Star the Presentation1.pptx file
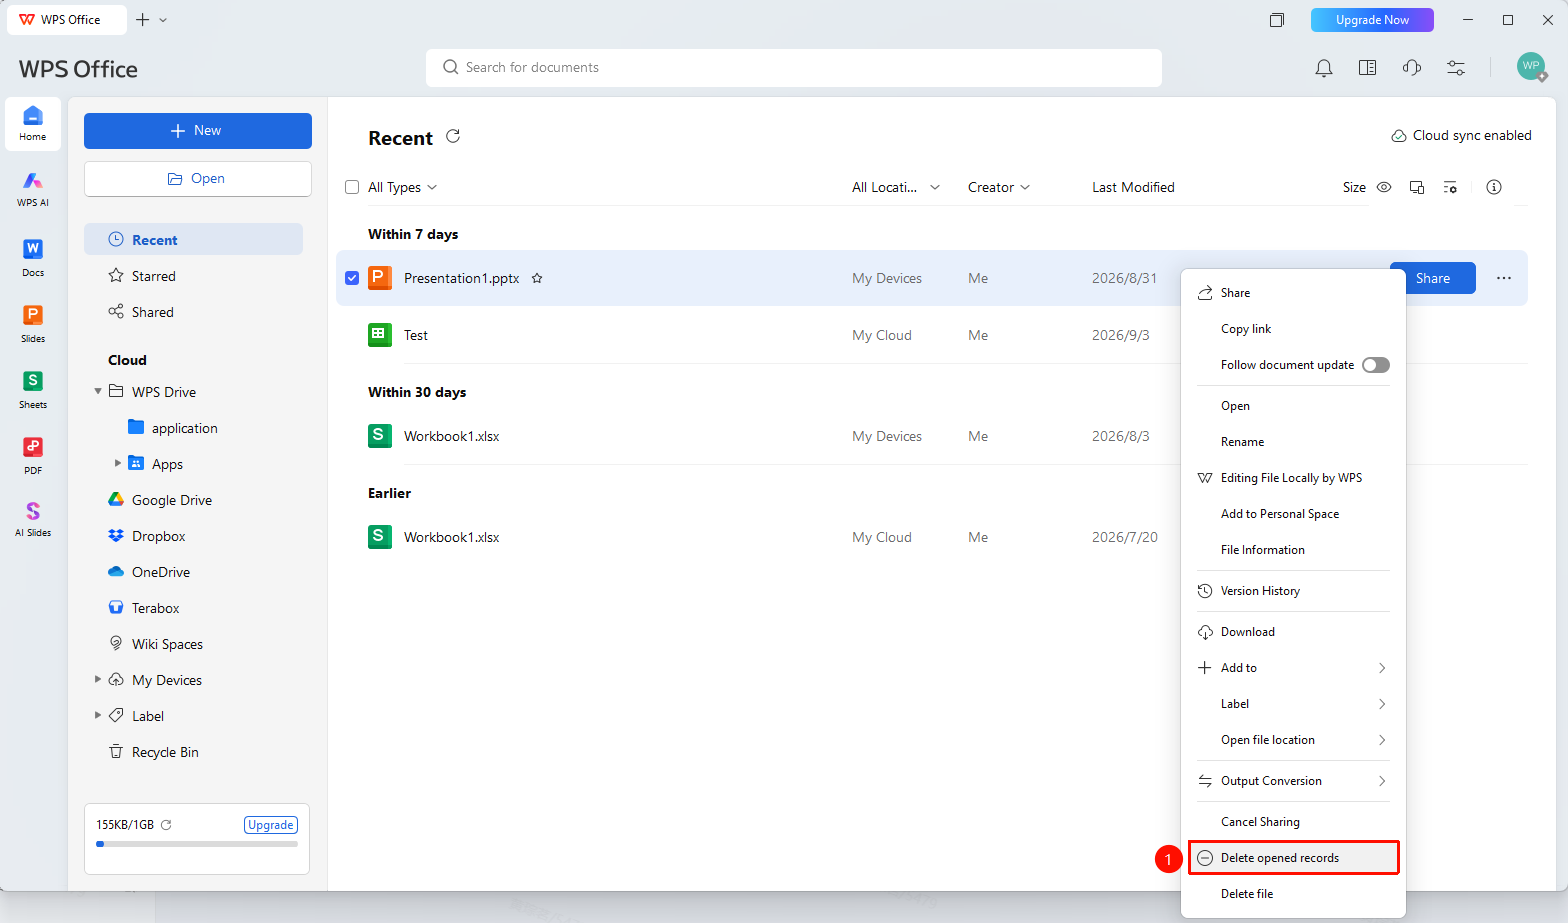This screenshot has width=1568, height=923. pos(537,278)
